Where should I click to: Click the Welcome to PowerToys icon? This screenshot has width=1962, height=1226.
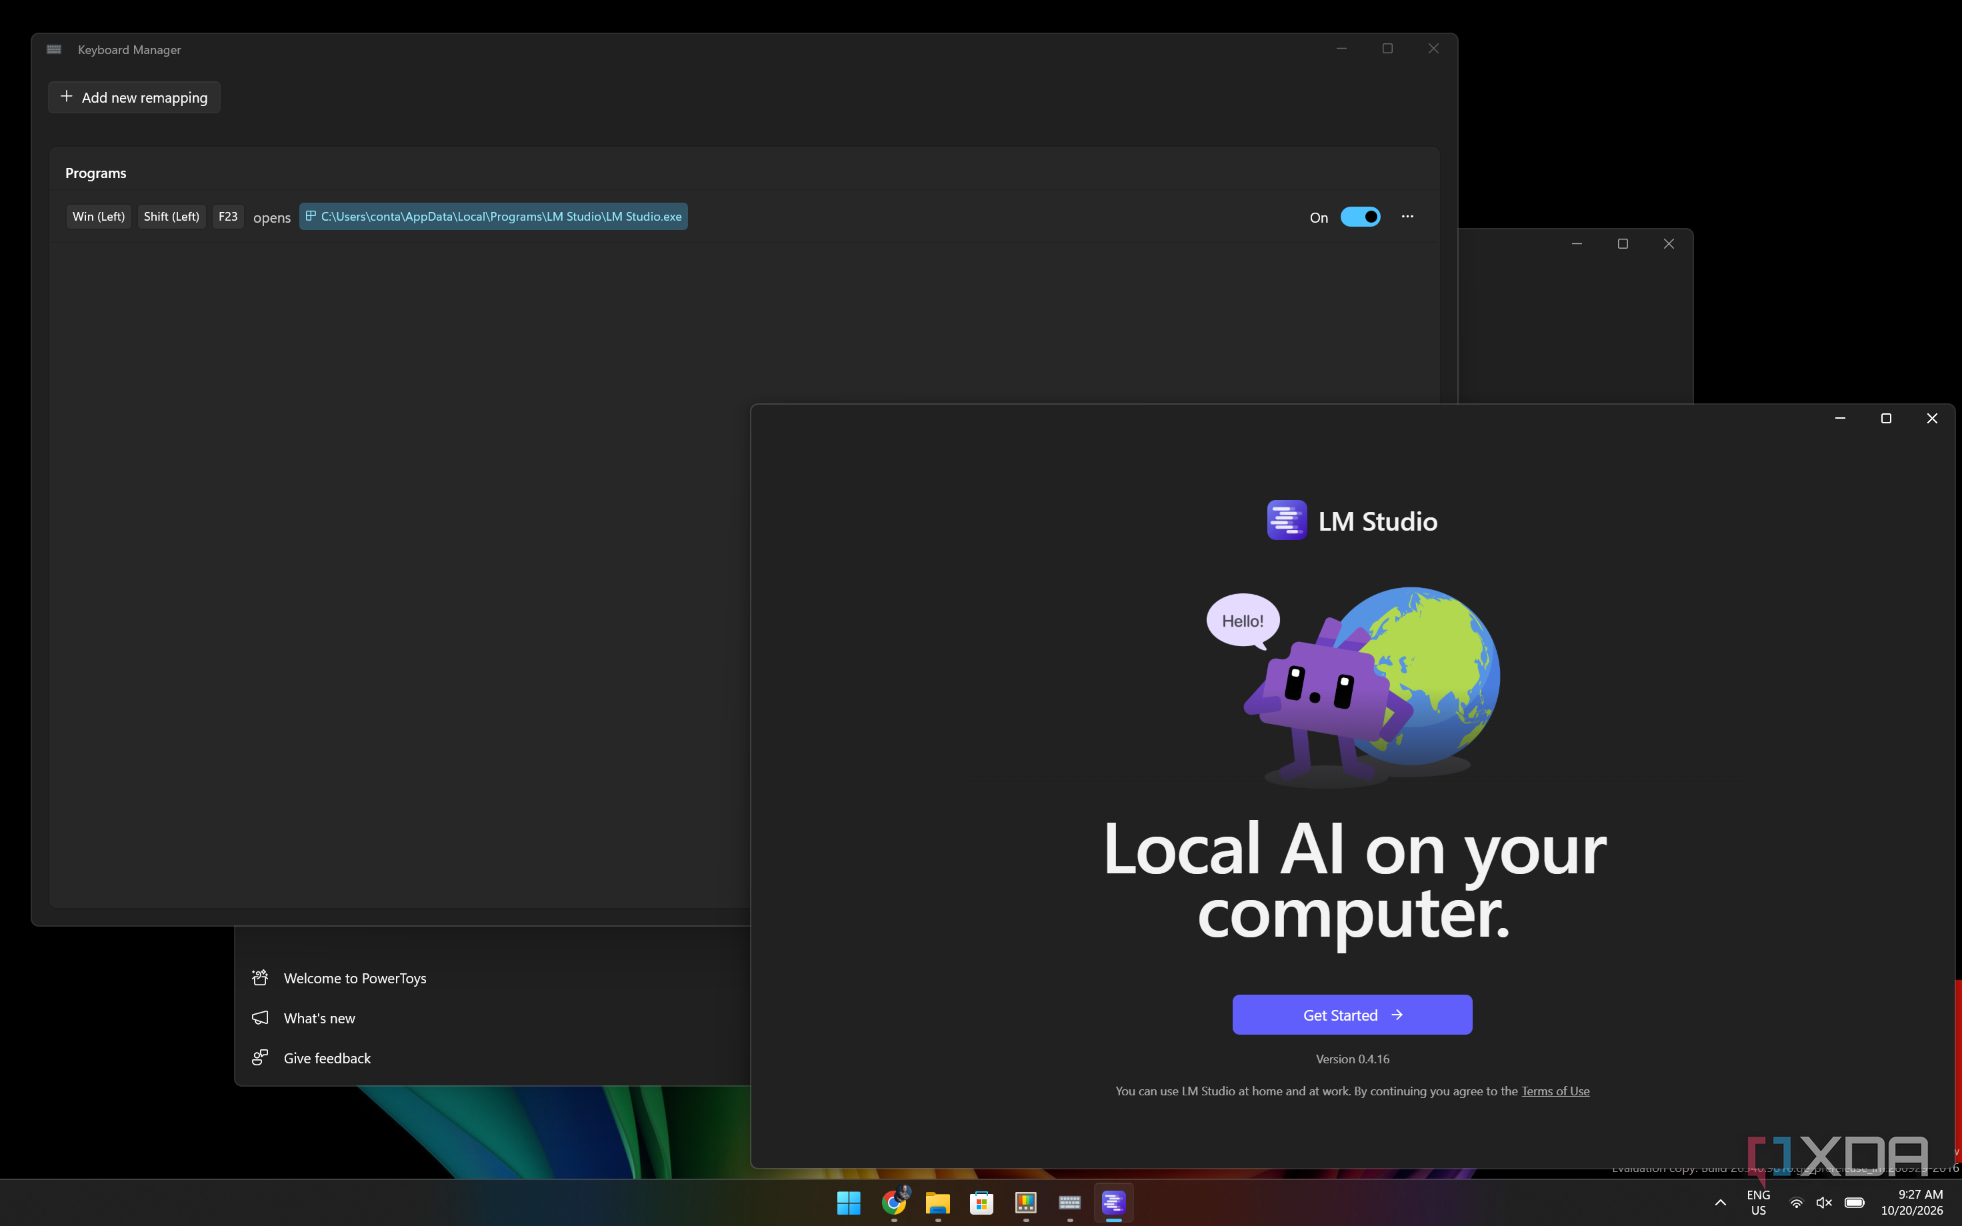pyautogui.click(x=260, y=978)
